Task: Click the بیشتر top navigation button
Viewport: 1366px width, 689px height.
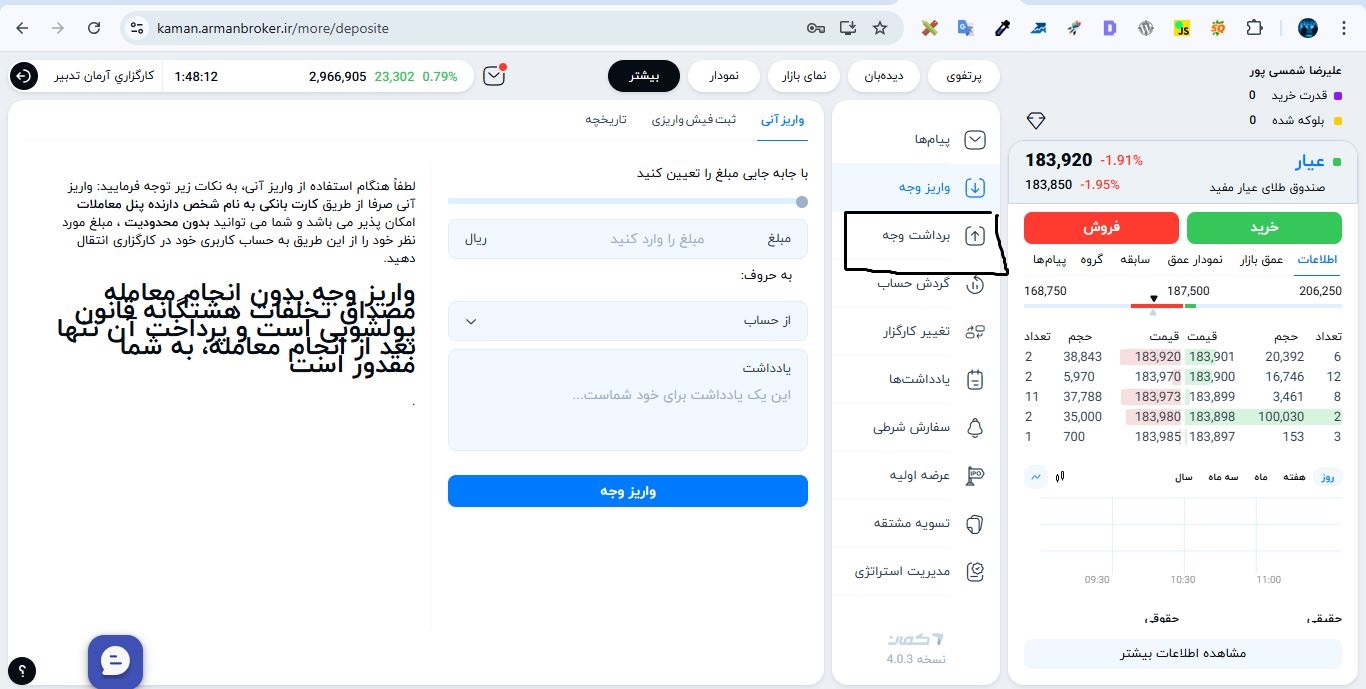Action: point(644,76)
